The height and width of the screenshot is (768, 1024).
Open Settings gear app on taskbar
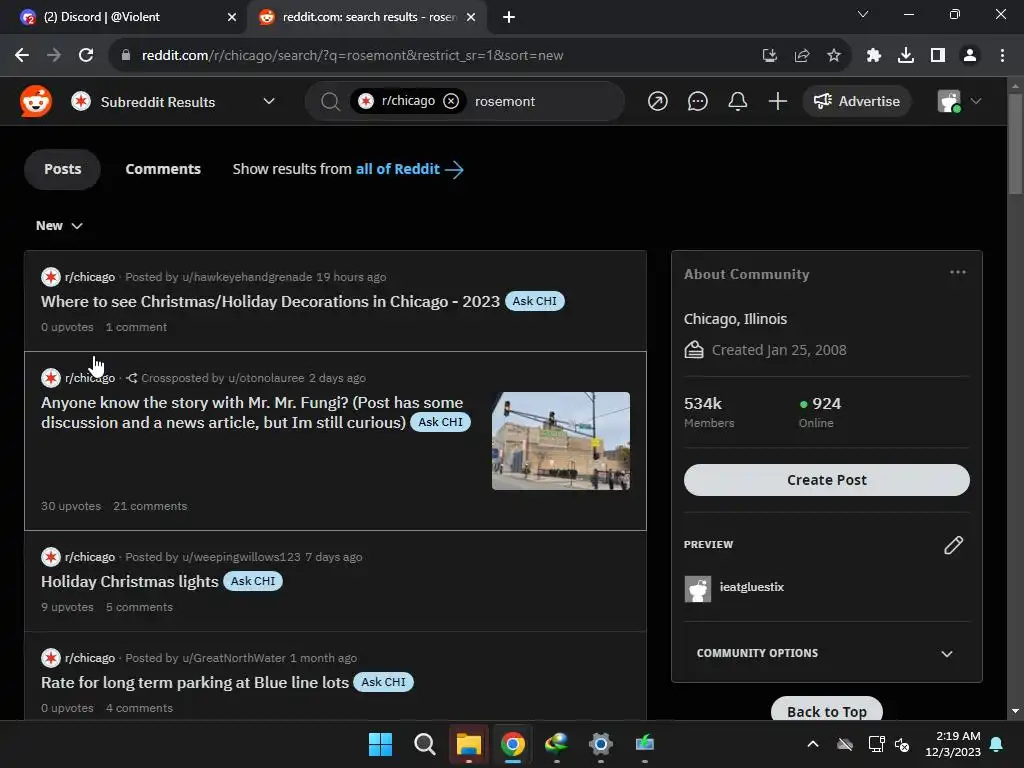(600, 744)
